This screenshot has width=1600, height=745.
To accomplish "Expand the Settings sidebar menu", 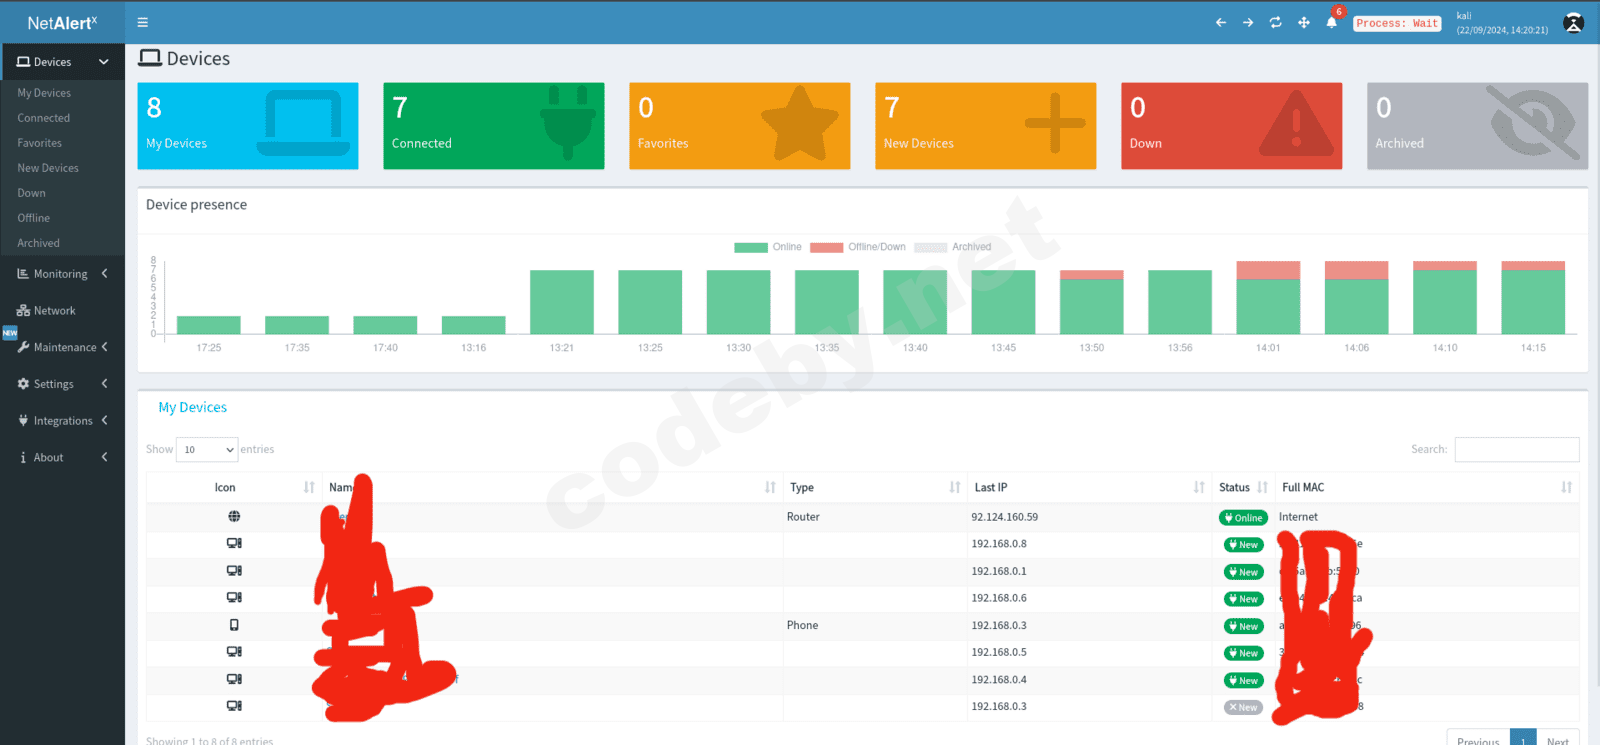I will click(x=62, y=384).
